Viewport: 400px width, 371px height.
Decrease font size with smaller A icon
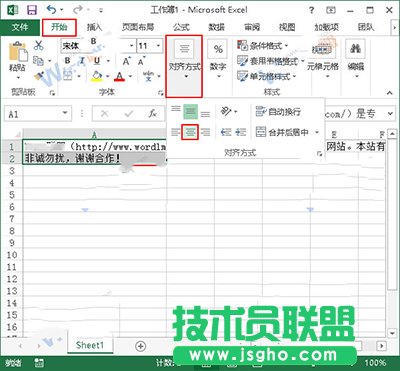coord(141,61)
